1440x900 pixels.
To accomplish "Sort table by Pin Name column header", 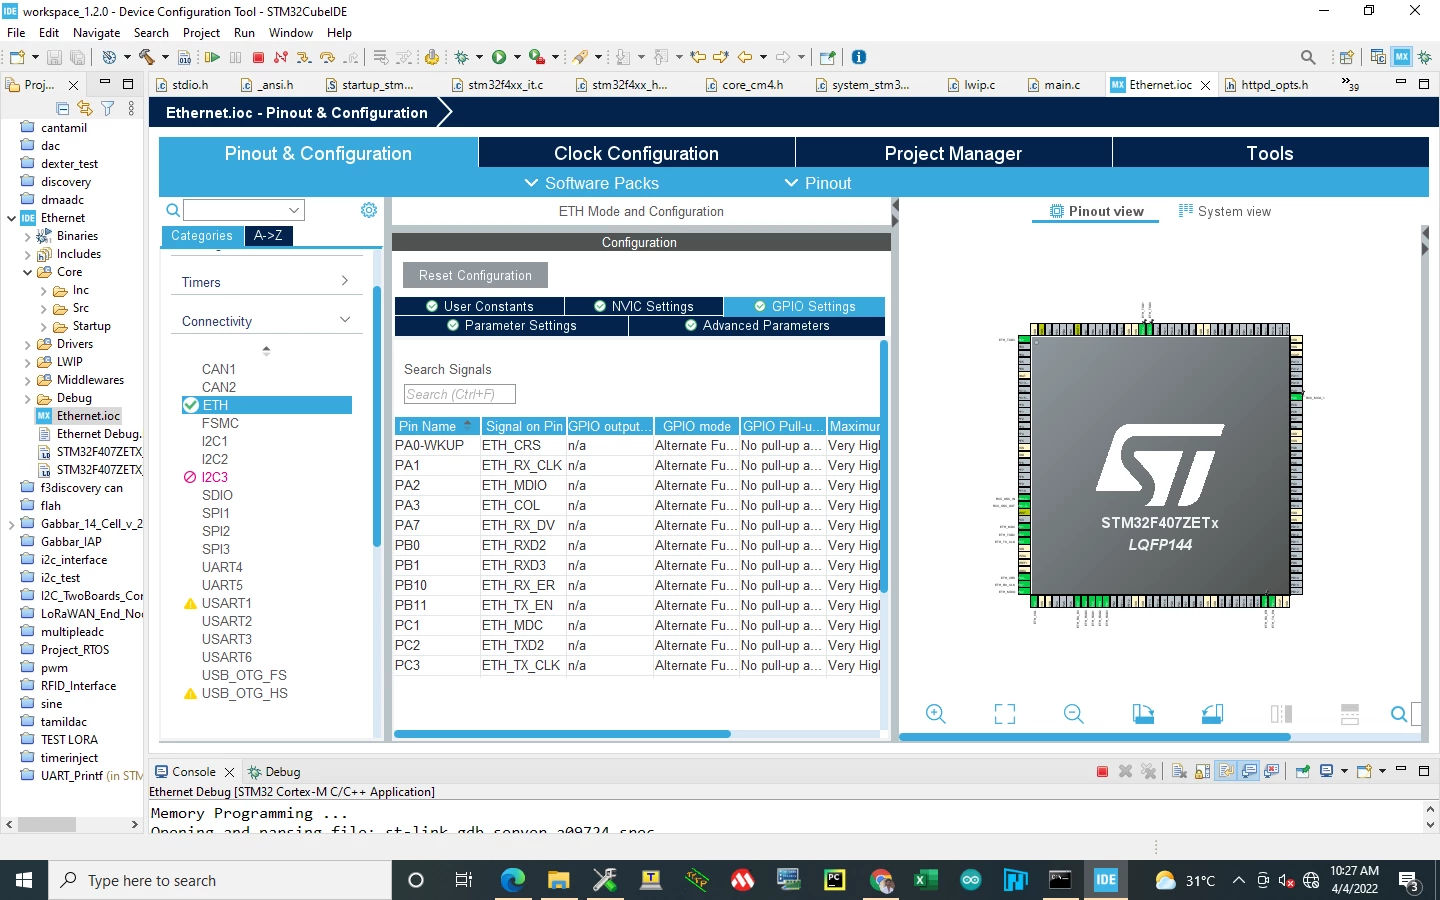I will tap(436, 426).
